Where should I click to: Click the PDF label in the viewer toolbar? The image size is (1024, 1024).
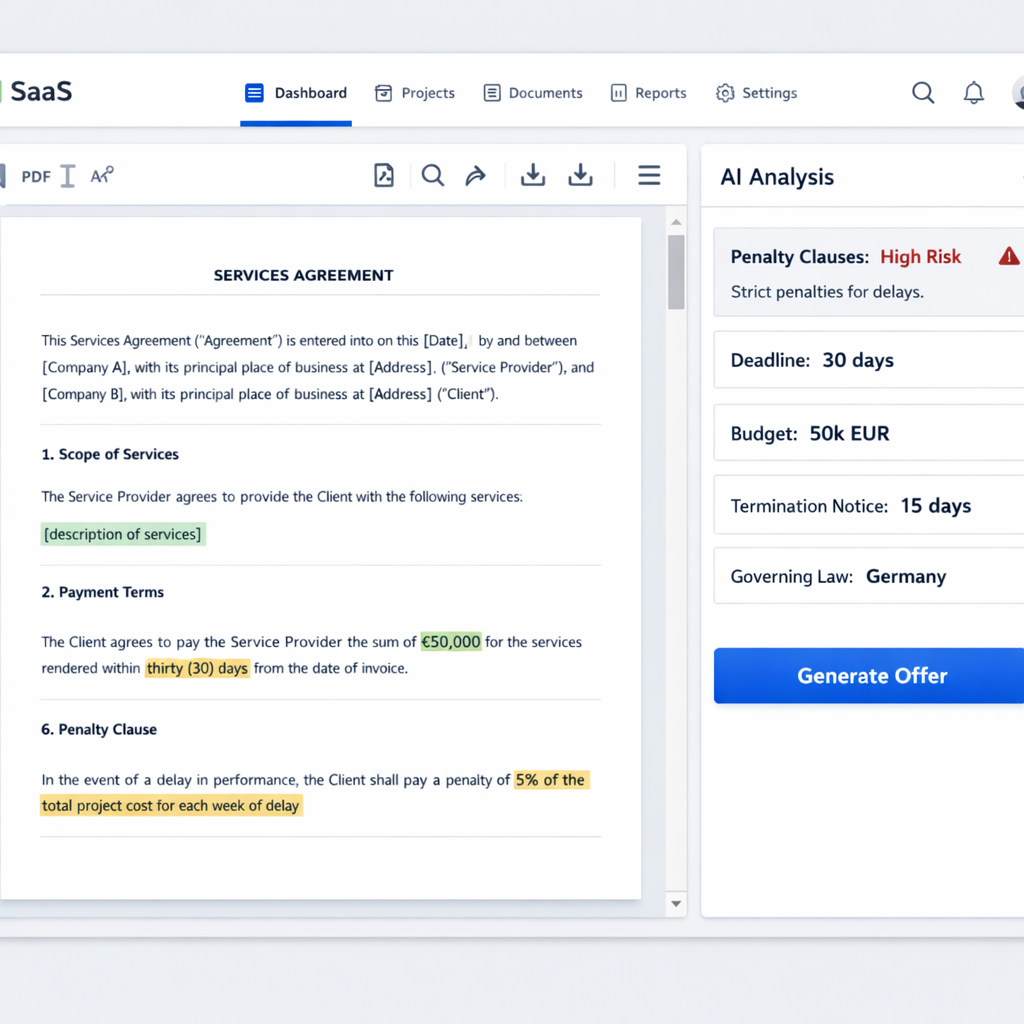click(35, 175)
